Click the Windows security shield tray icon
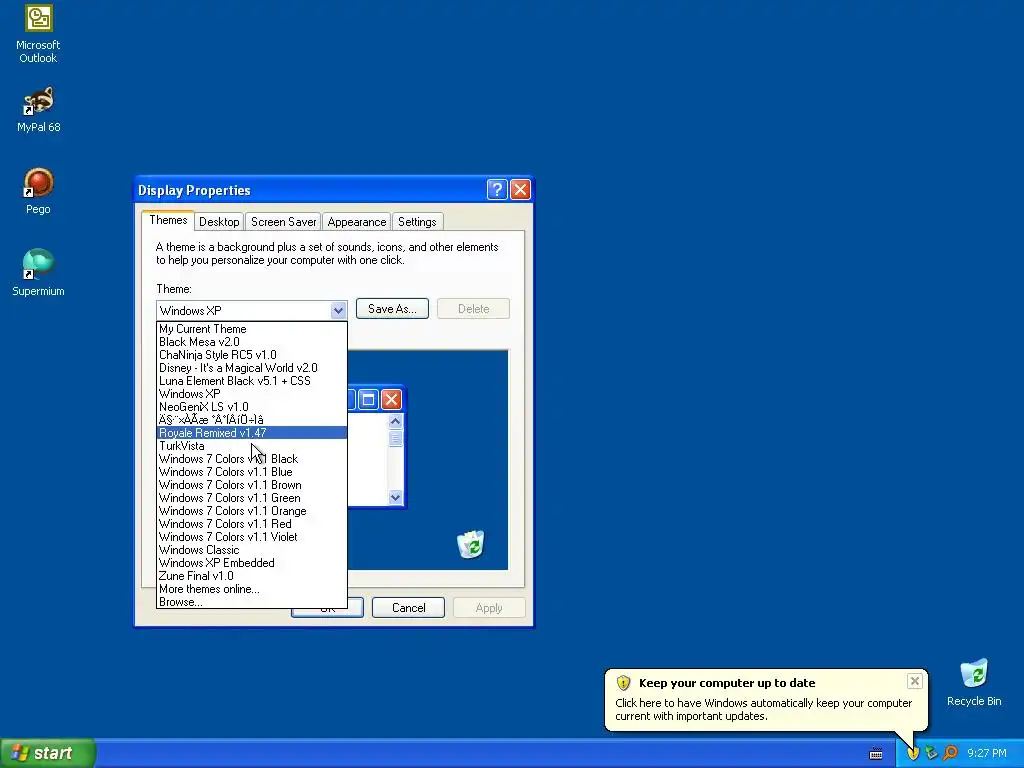 pos(913,753)
